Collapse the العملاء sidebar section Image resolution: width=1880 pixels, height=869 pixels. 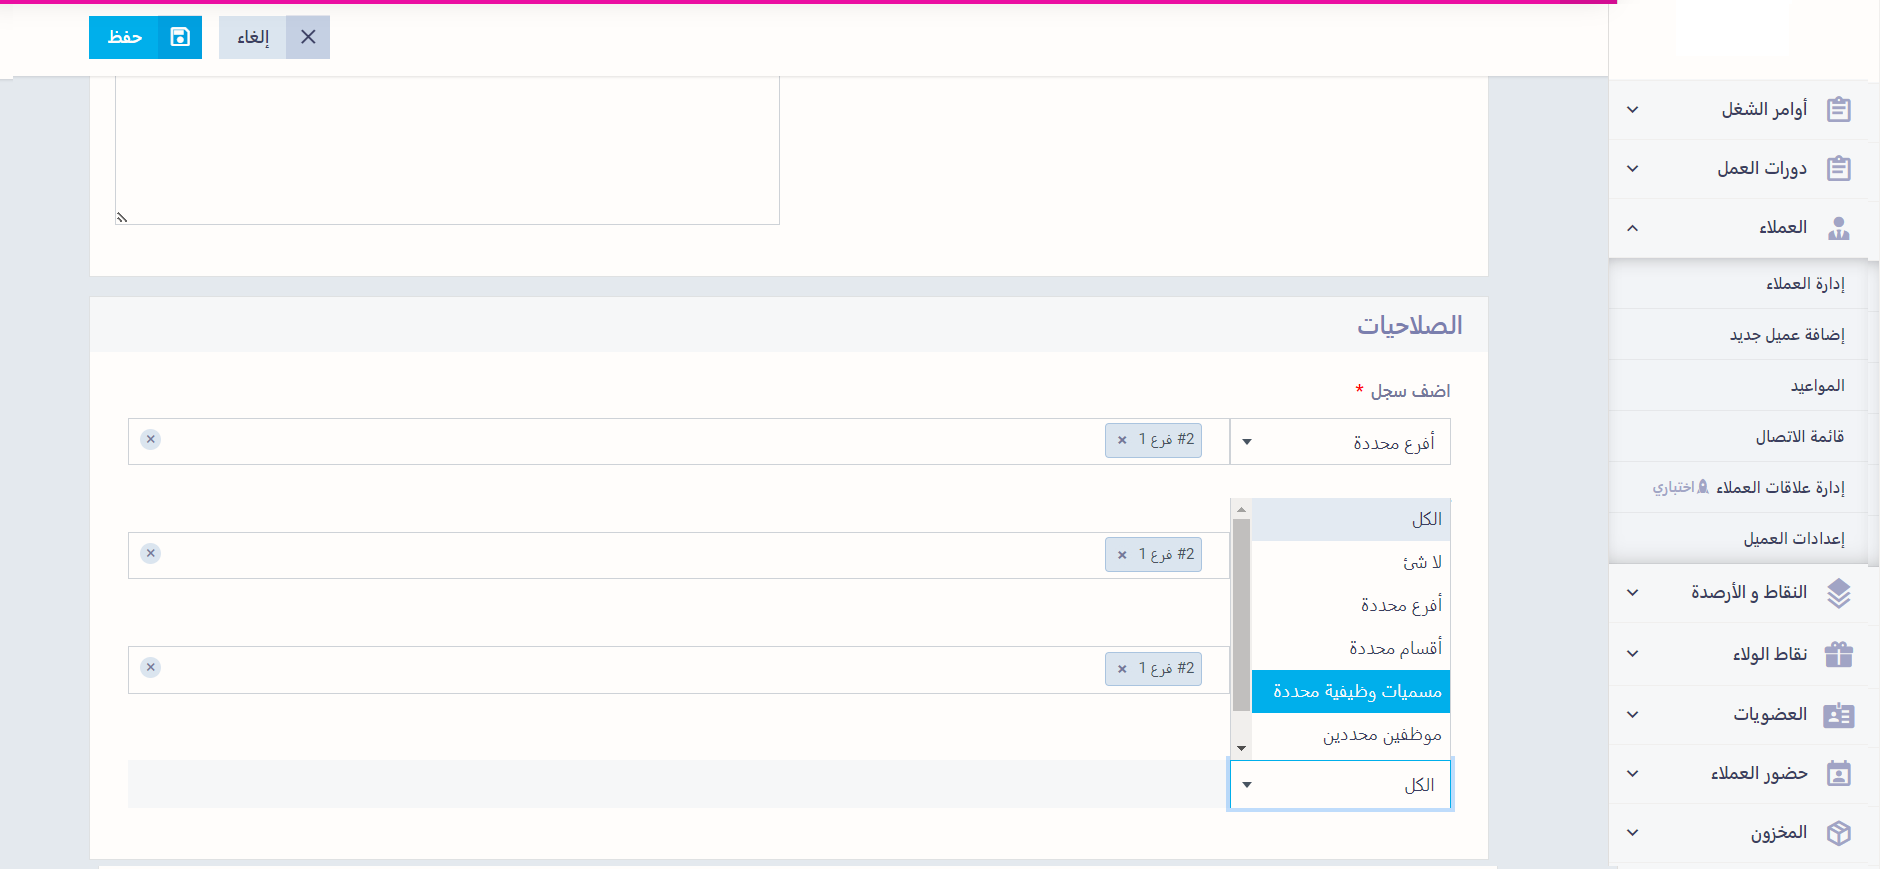pyautogui.click(x=1632, y=228)
